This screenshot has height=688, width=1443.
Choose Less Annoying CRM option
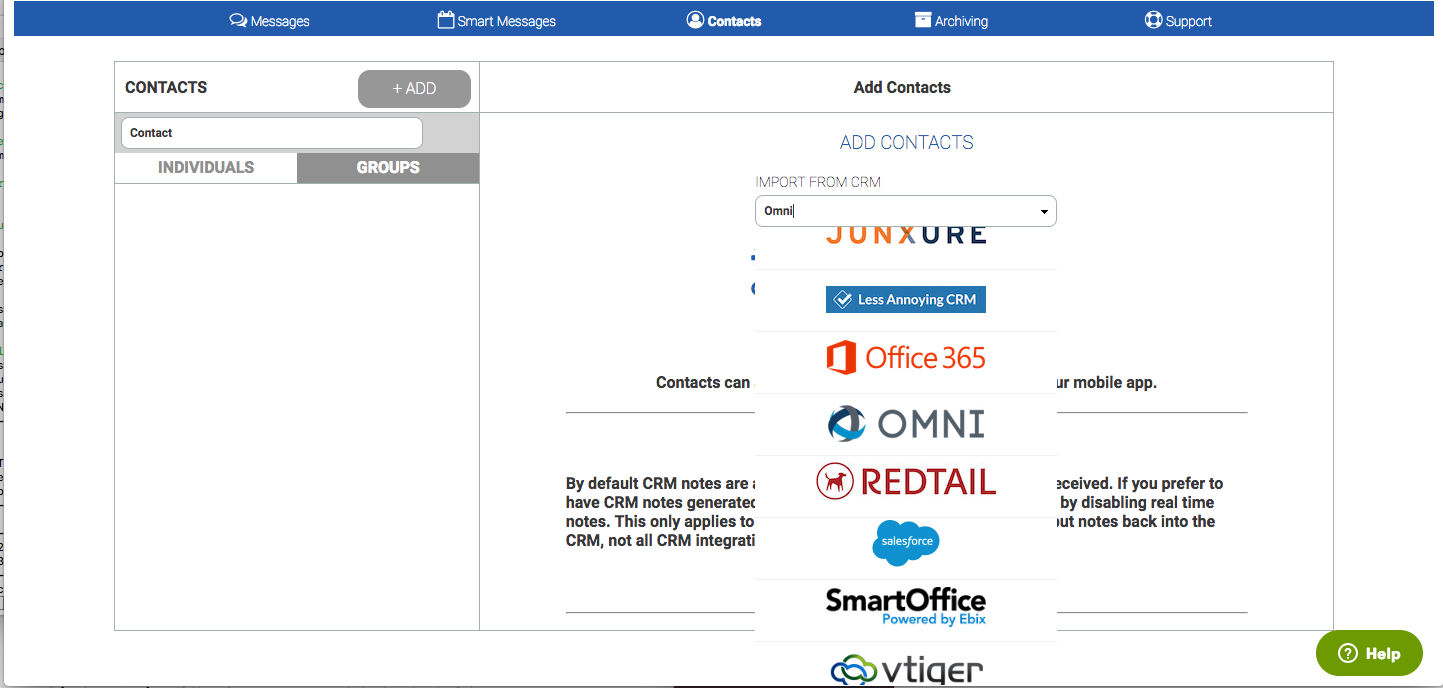[x=906, y=300]
